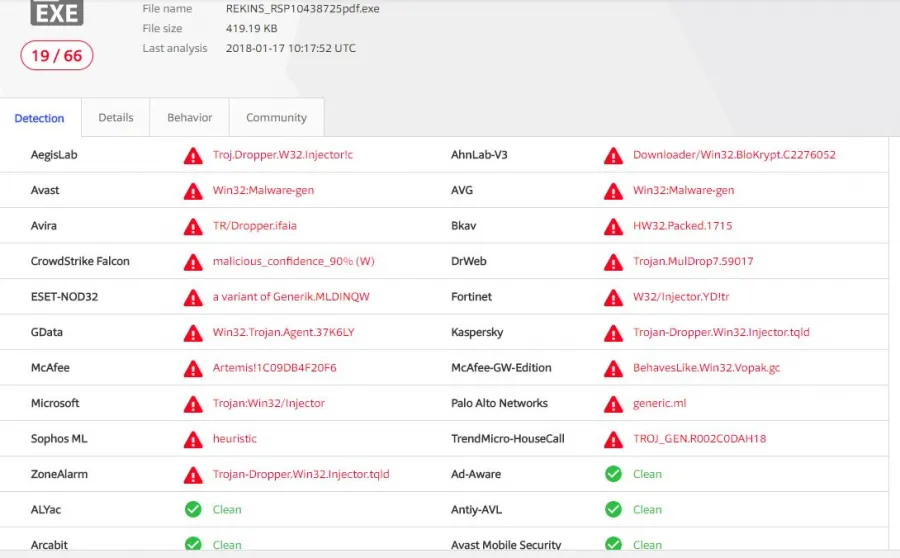This screenshot has height=558, width=900.
Task: Click the EXE file type icon
Action: 57,13
